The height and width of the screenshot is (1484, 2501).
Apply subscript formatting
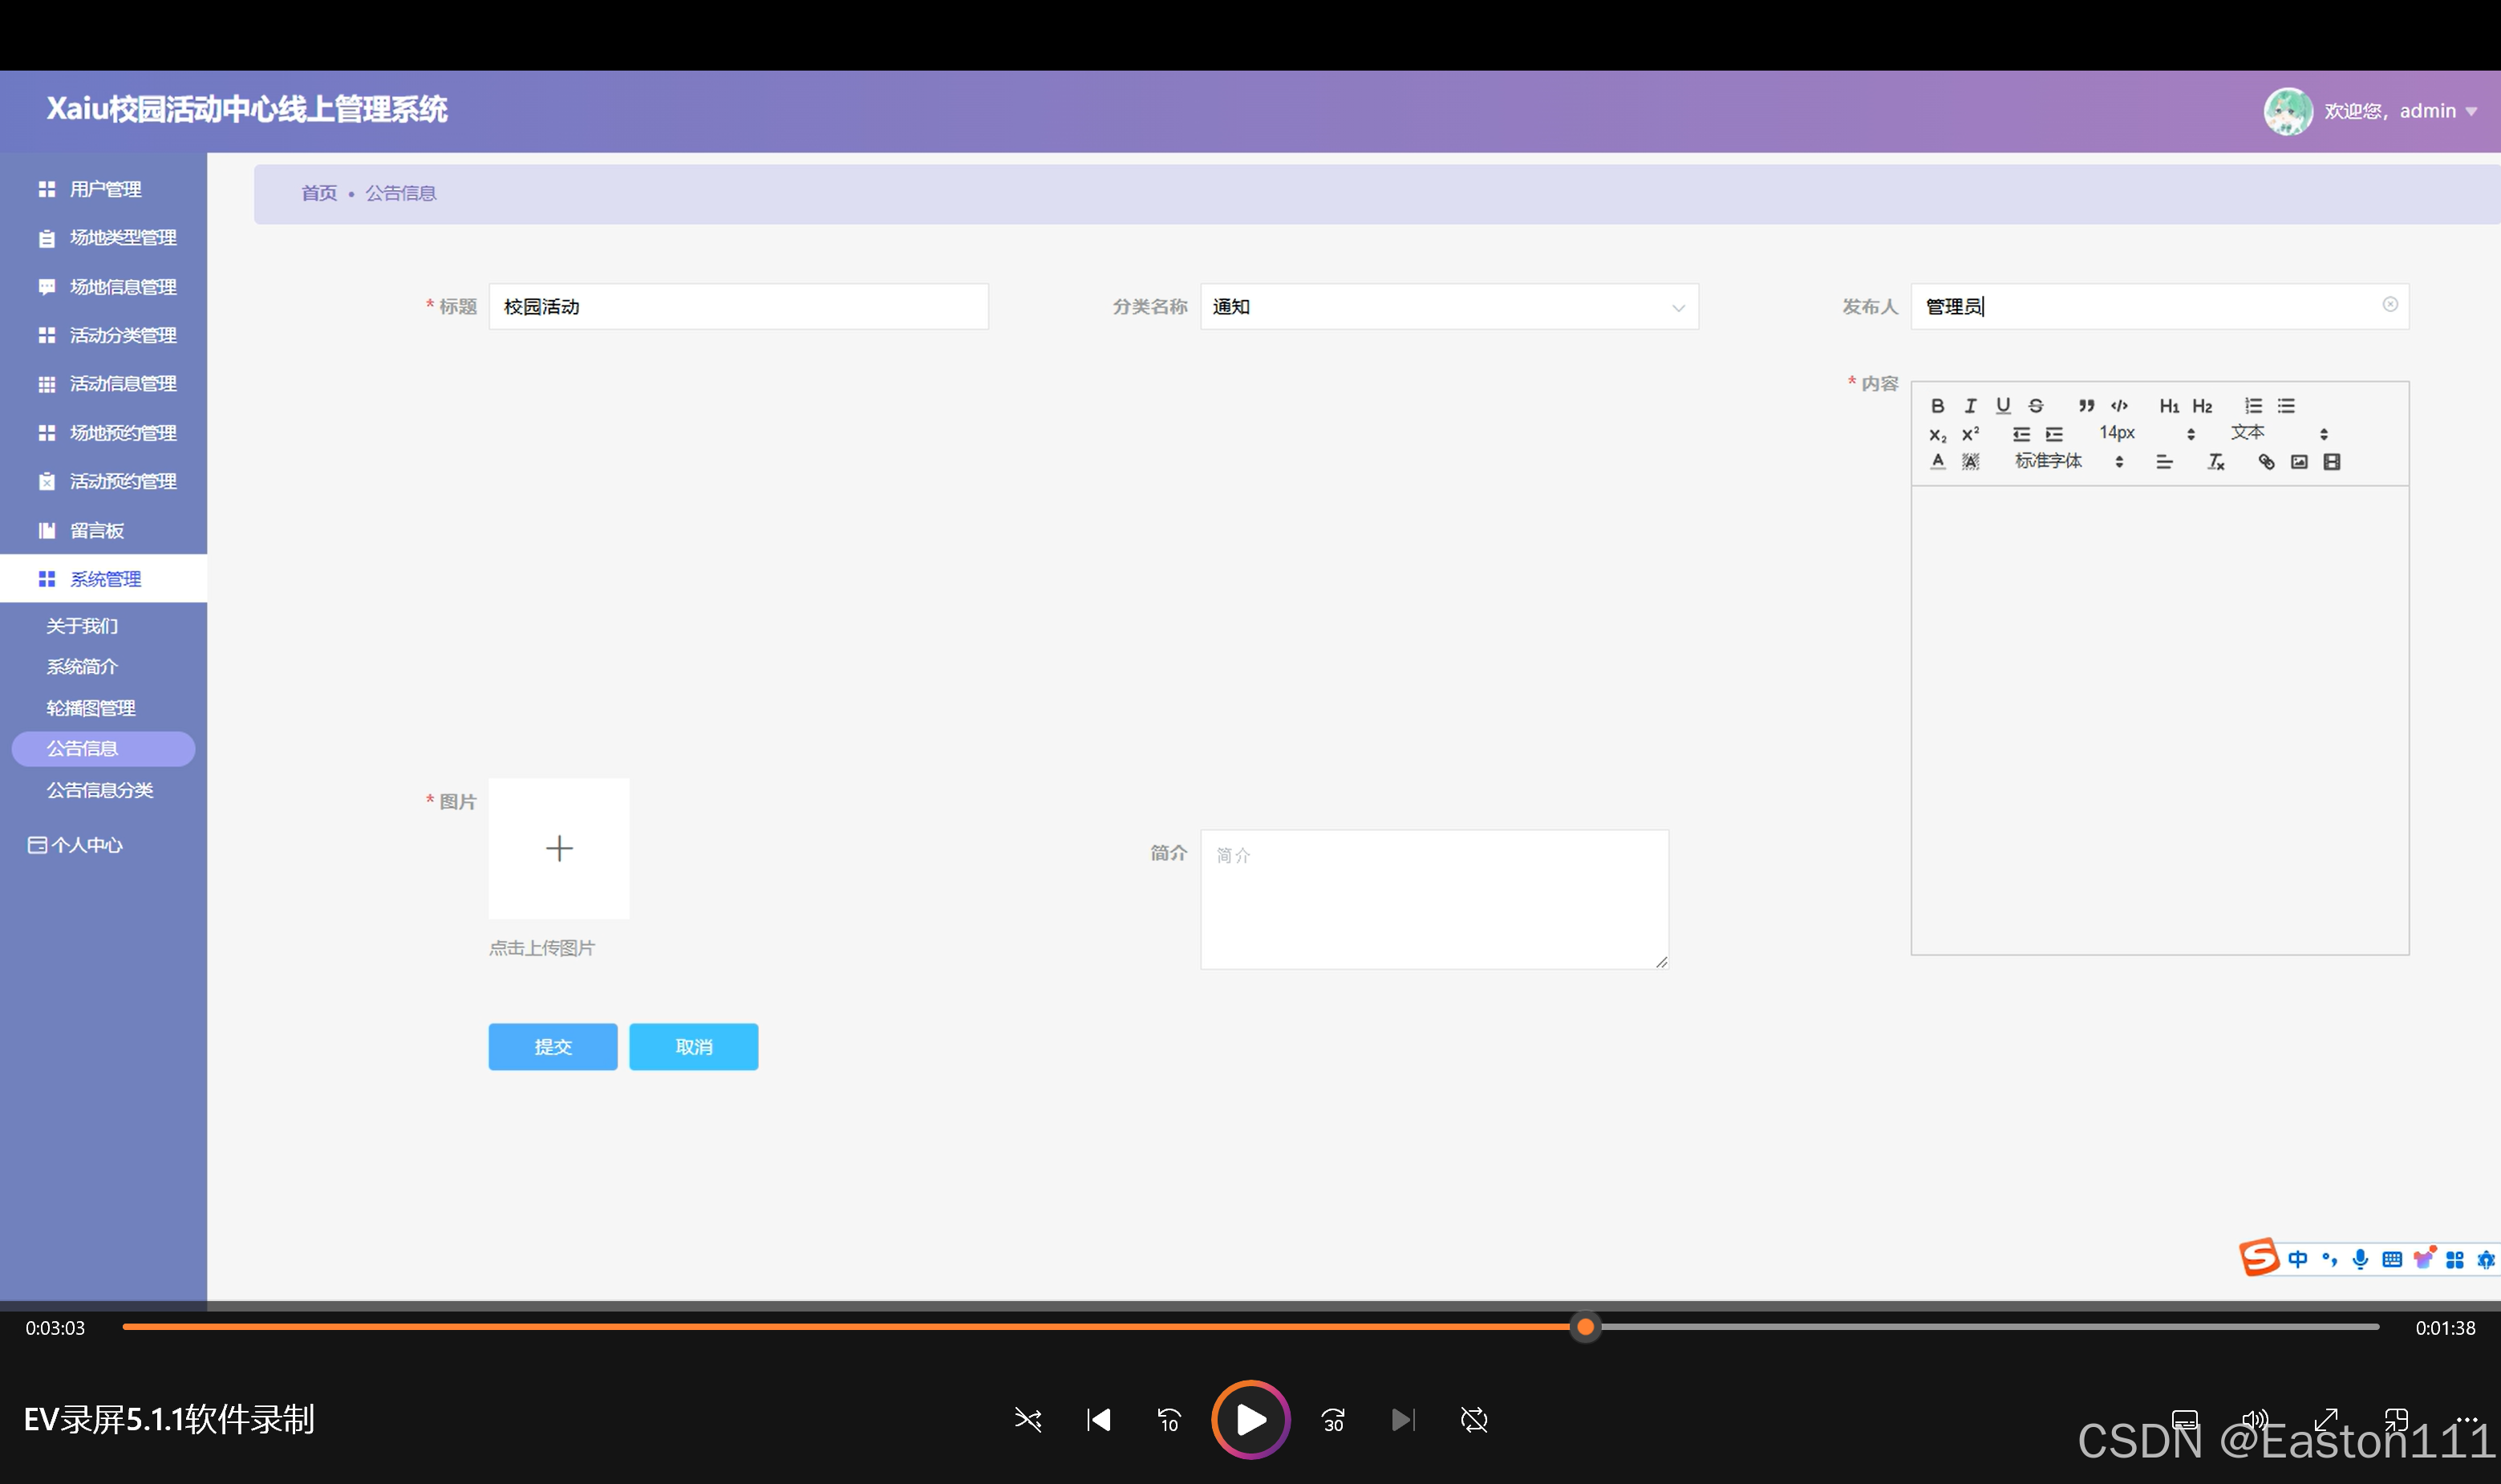tap(1937, 434)
